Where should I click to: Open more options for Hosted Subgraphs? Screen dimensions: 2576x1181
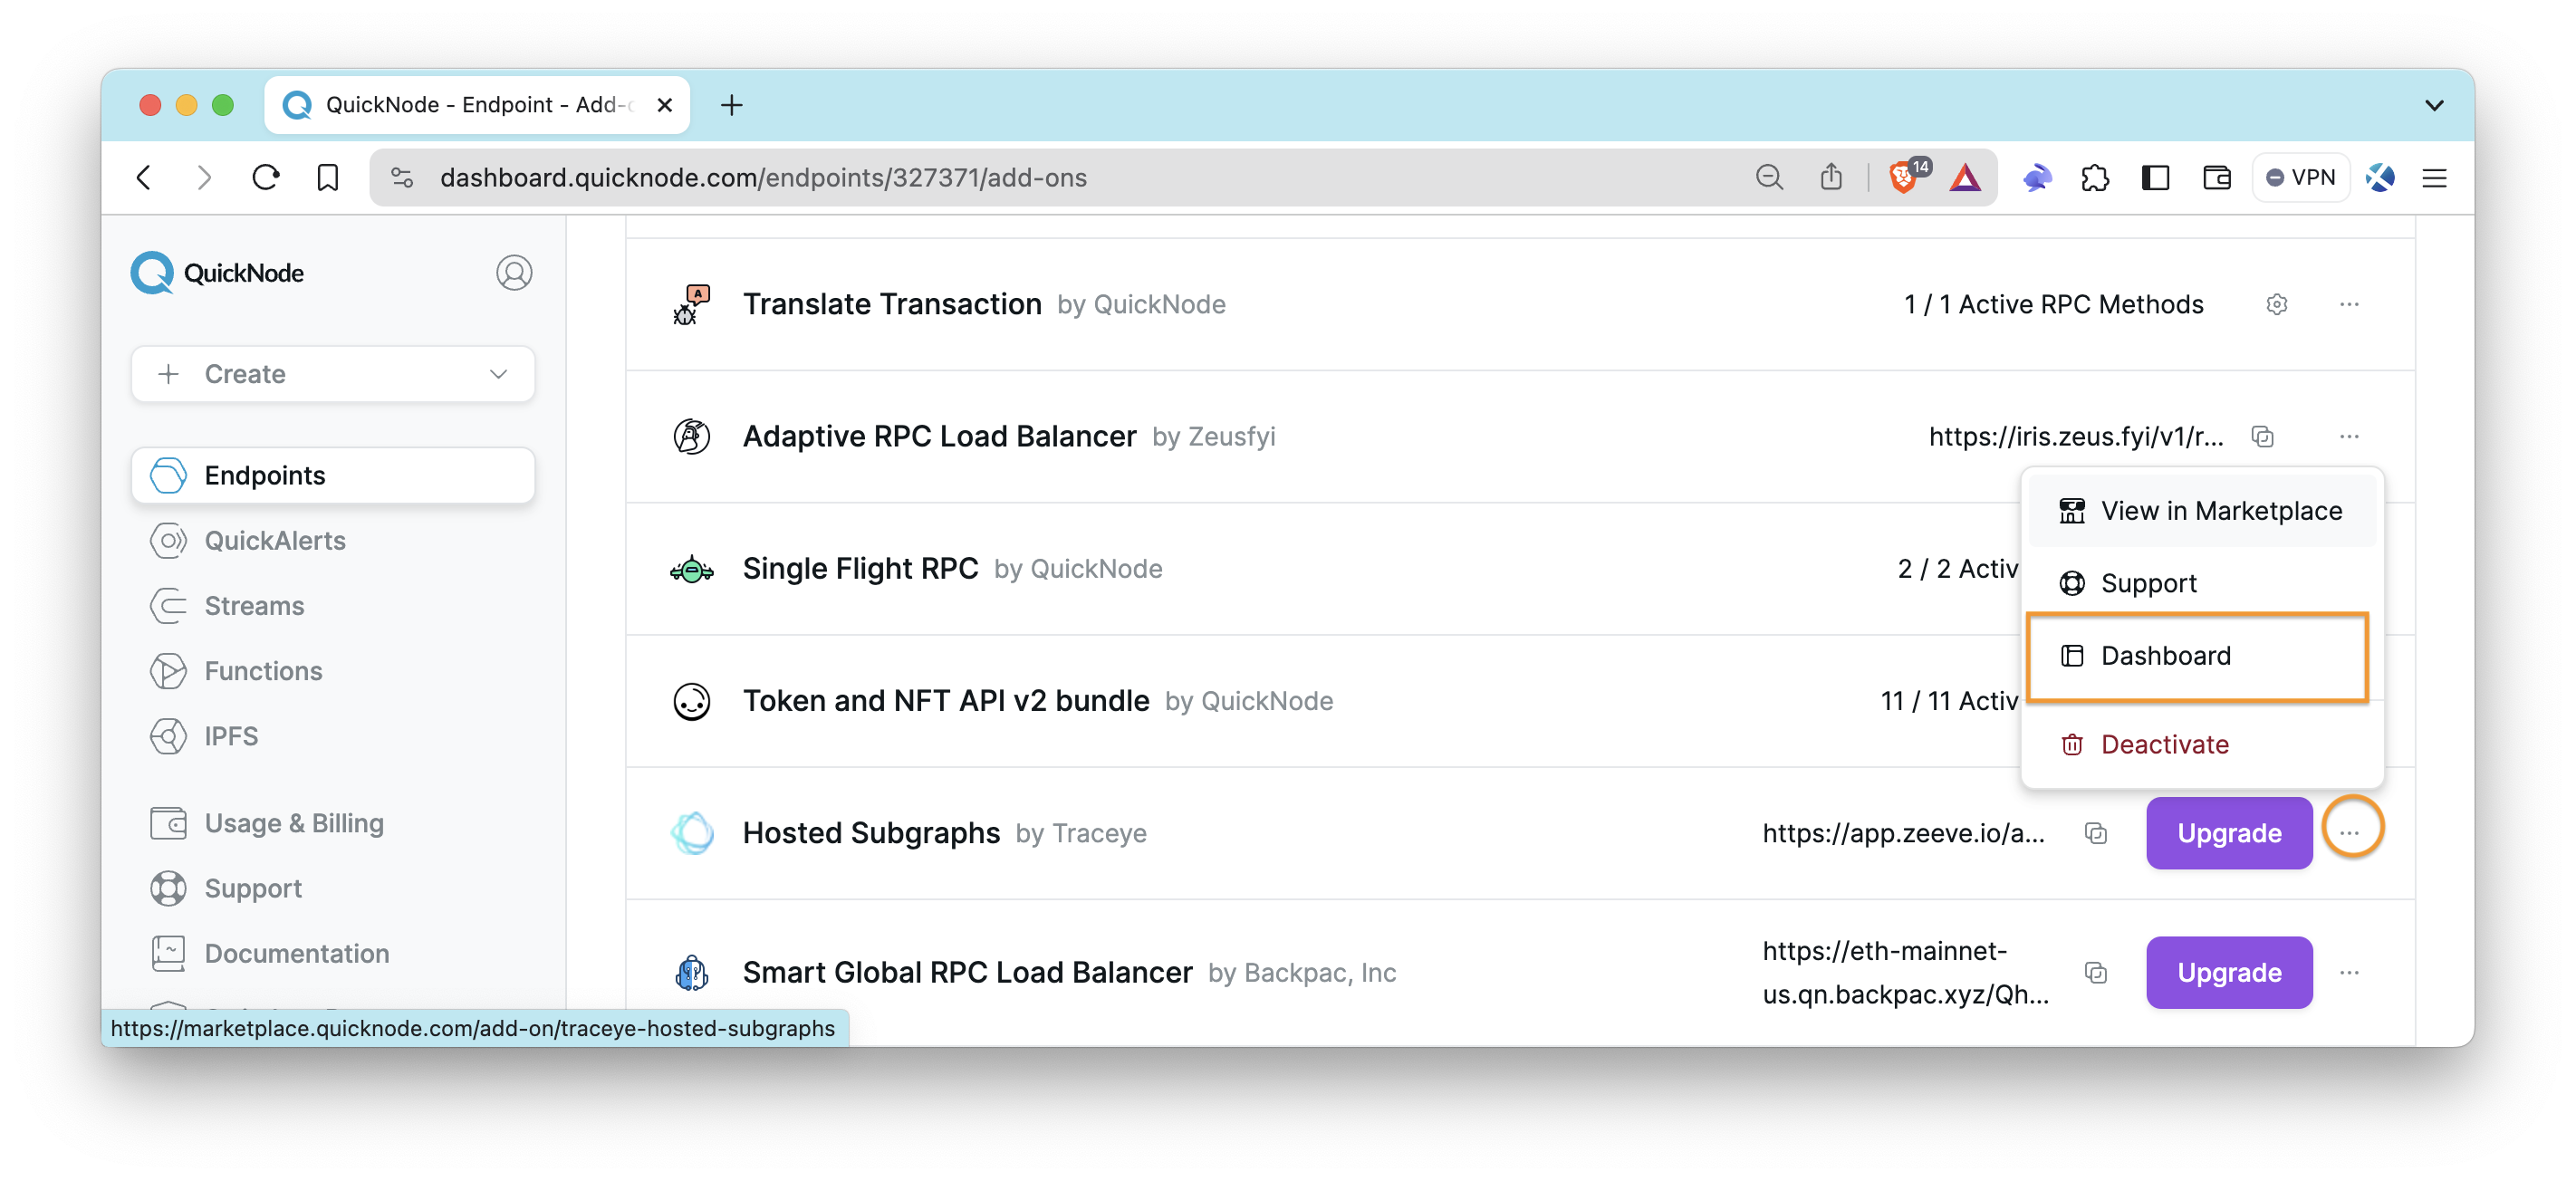coord(2350,832)
